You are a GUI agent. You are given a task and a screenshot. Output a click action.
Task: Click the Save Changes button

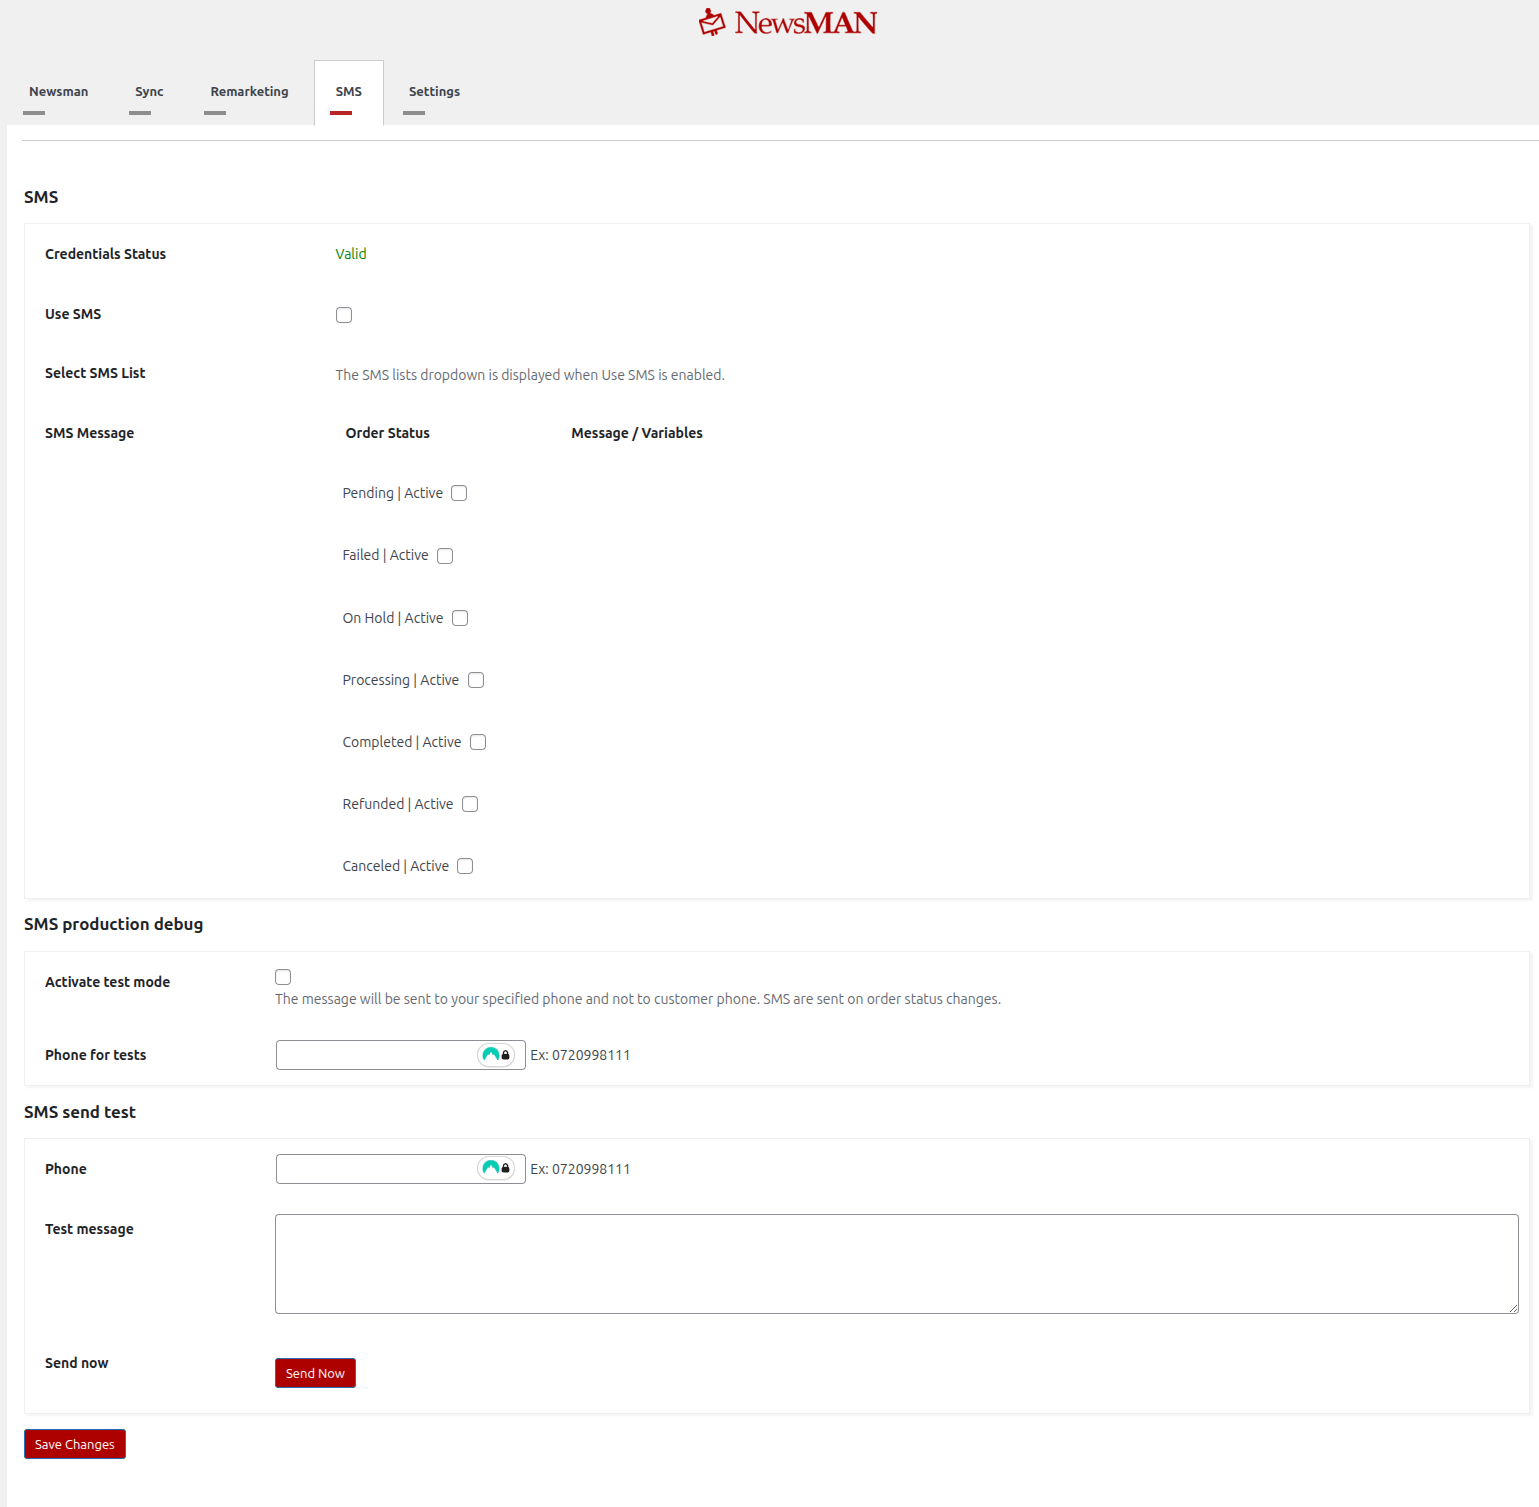[x=75, y=1444]
